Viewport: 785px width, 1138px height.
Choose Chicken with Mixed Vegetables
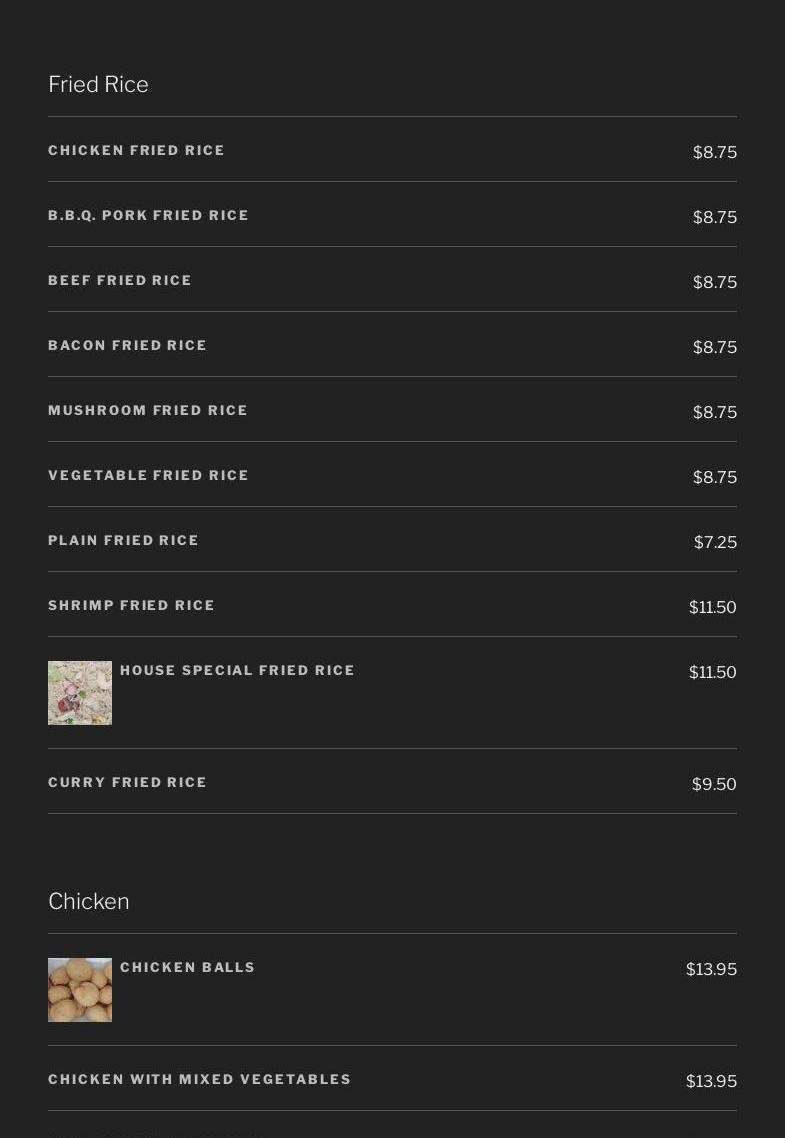click(199, 1080)
